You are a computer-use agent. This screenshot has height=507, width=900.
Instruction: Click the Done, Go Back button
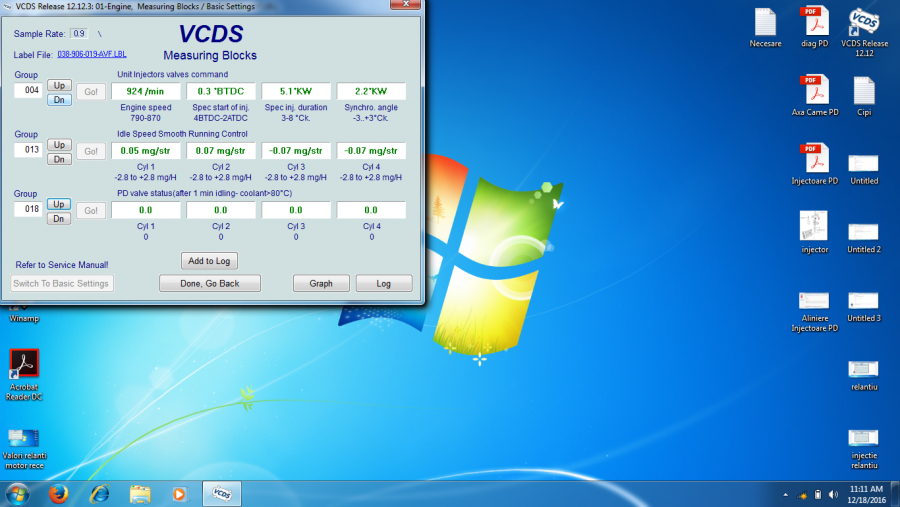click(x=210, y=284)
